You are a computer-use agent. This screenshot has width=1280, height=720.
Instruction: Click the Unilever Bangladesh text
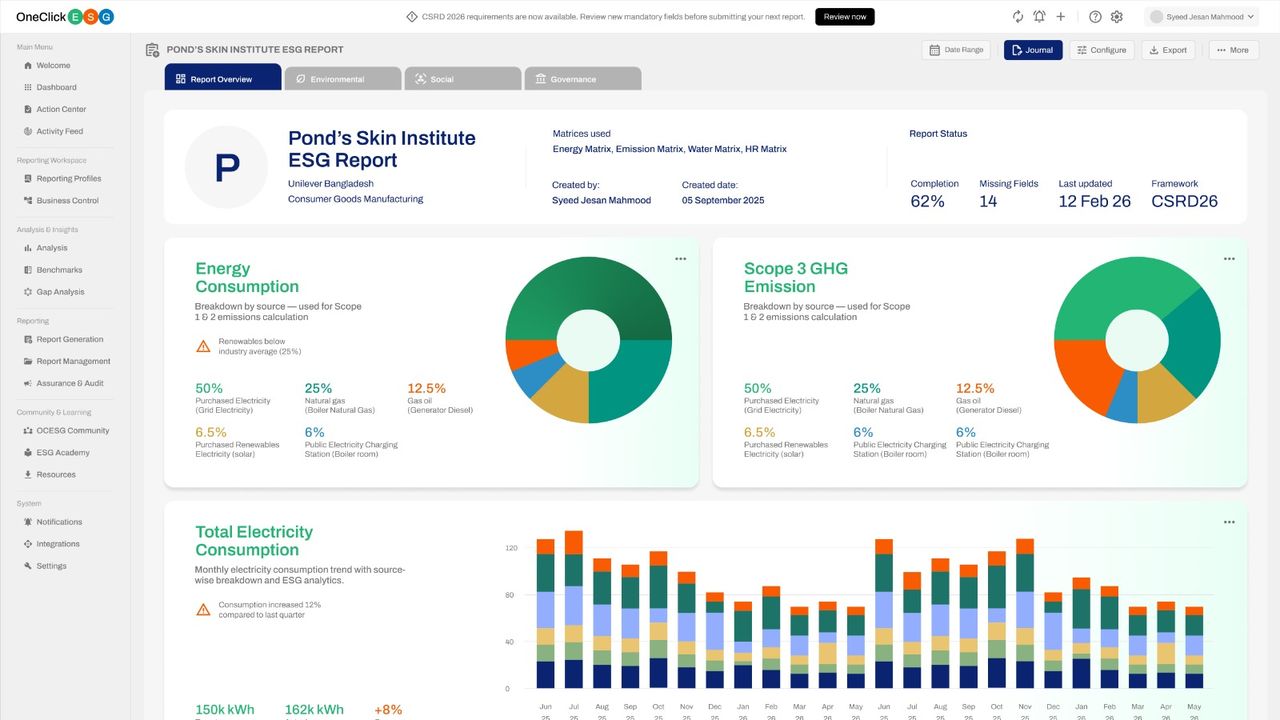(x=331, y=184)
